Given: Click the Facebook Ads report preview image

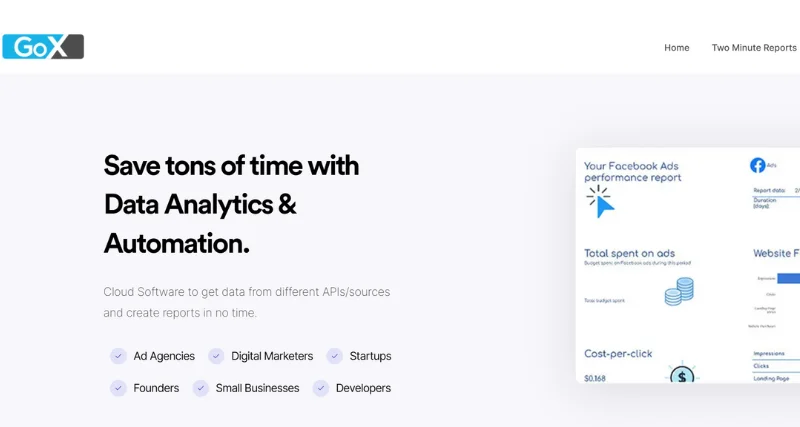Looking at the screenshot, I should (x=688, y=265).
